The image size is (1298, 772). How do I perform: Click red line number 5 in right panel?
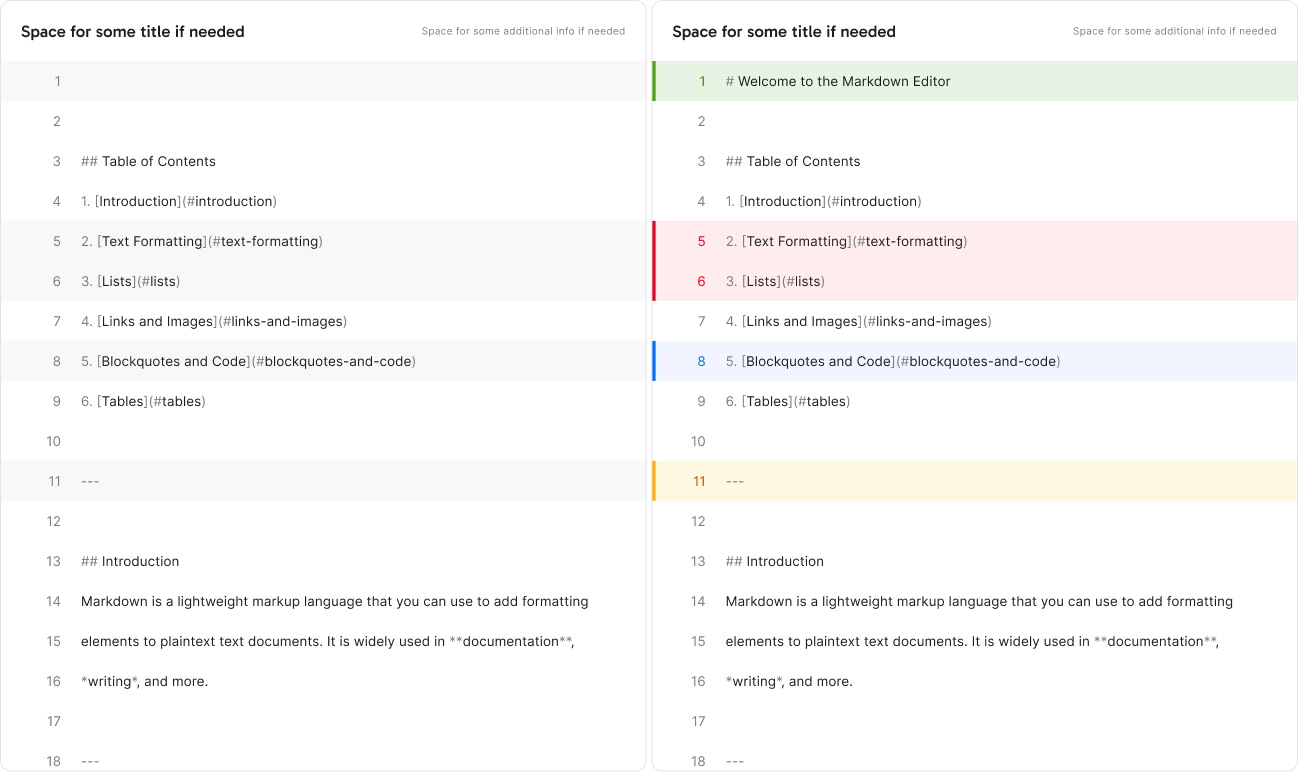tap(701, 241)
